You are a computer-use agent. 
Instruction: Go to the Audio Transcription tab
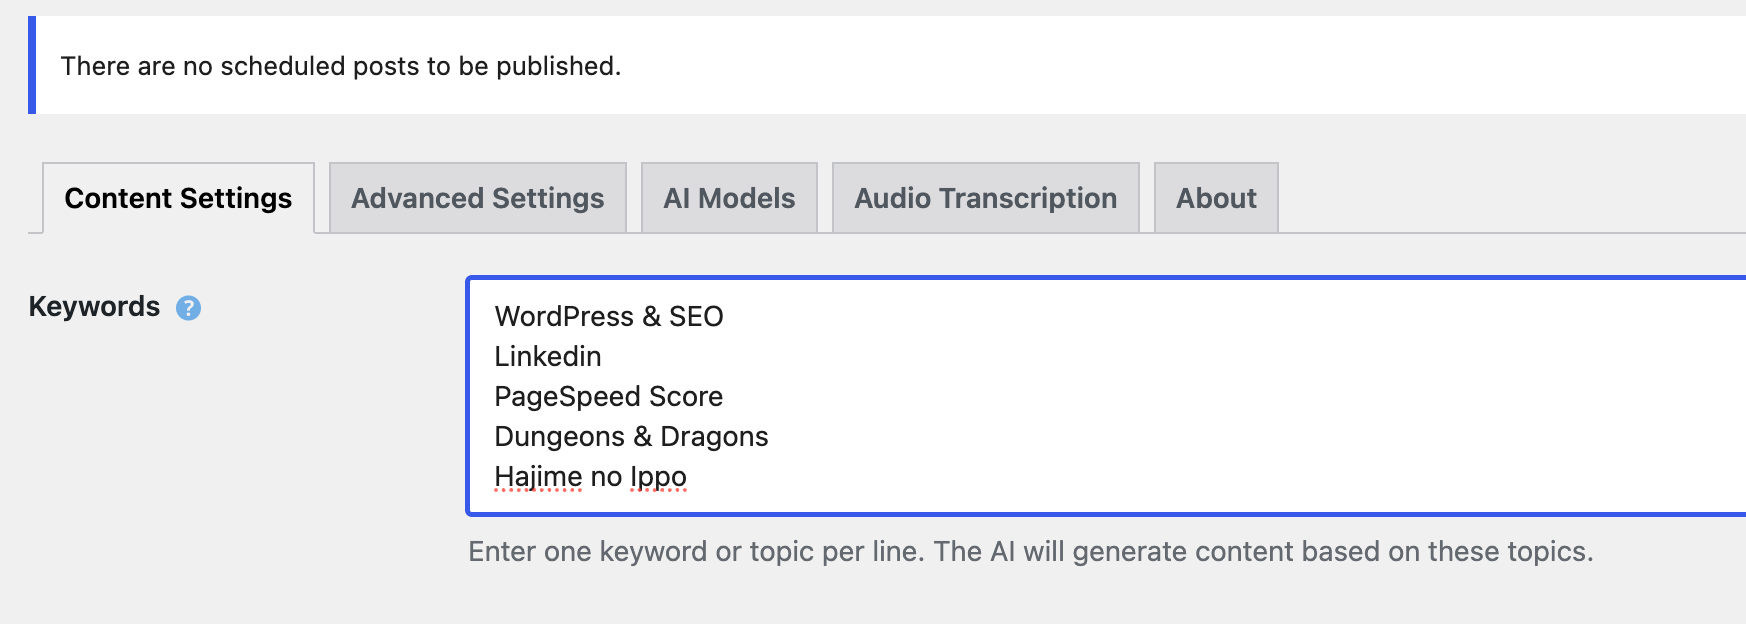985,198
